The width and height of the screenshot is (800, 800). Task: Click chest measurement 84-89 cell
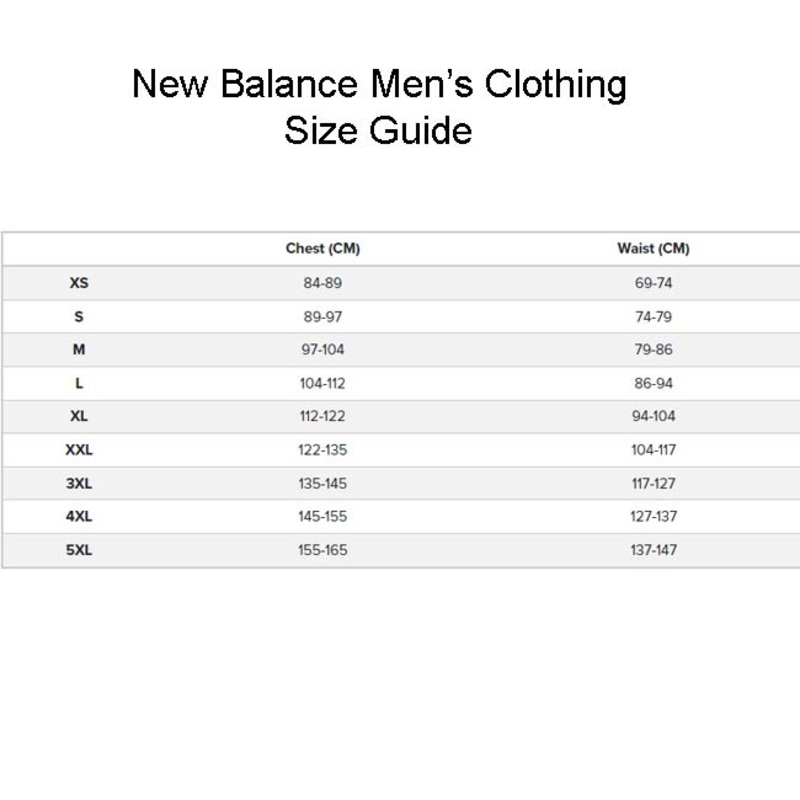click(322, 283)
